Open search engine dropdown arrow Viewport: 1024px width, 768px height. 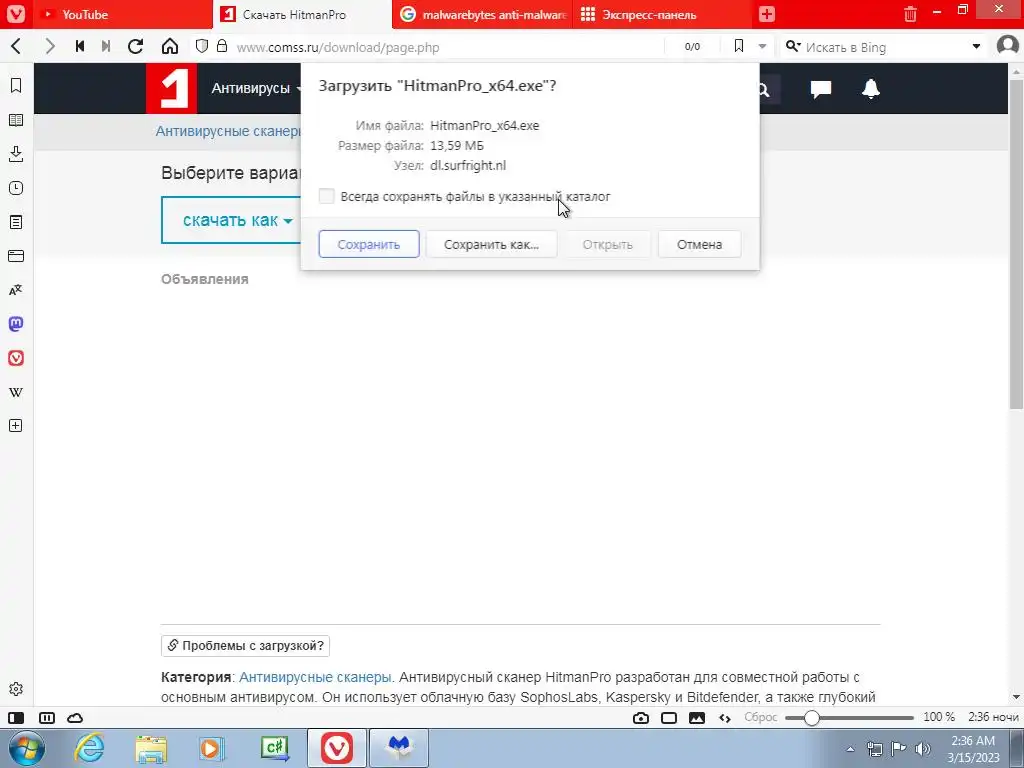tap(976, 46)
